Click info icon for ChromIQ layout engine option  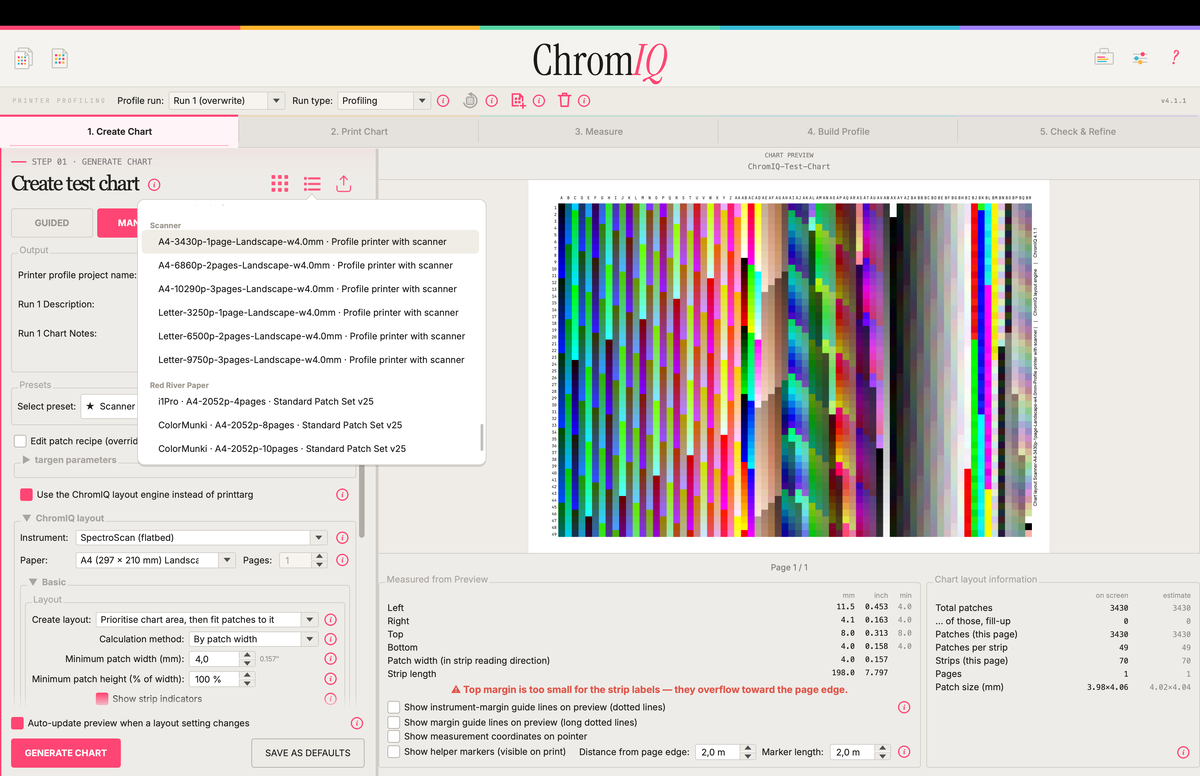(343, 495)
